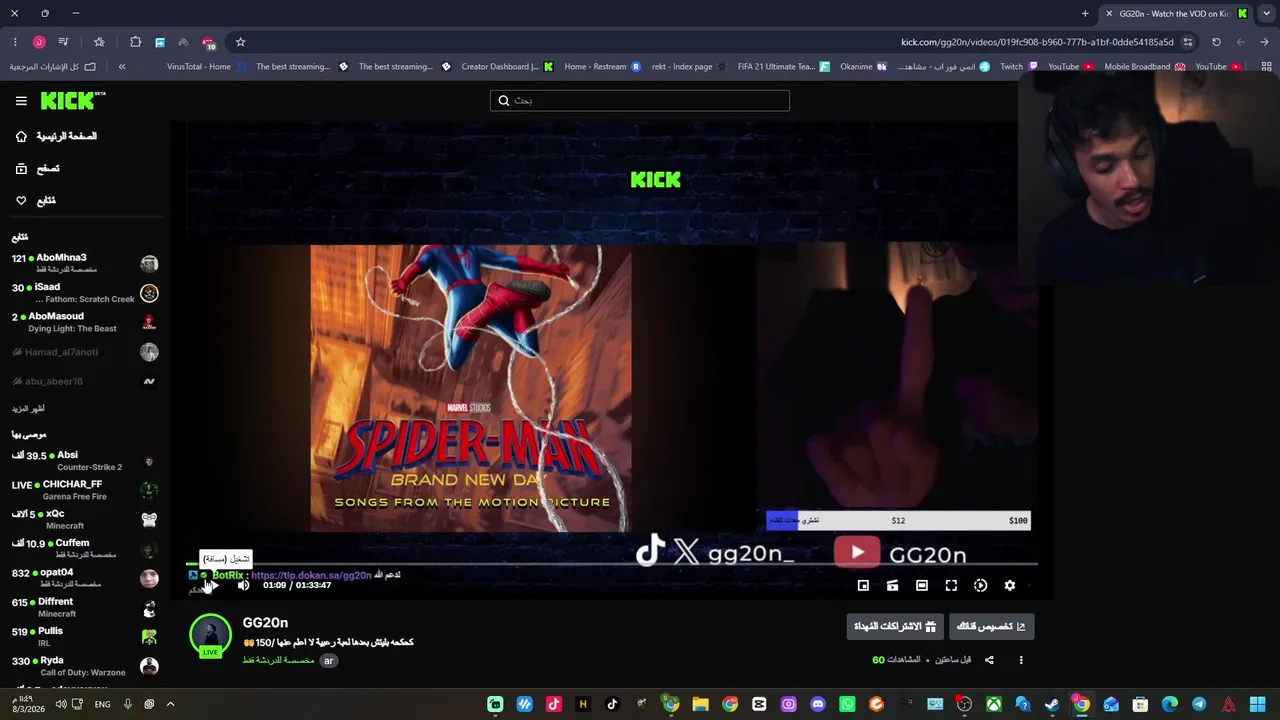Expand the Show more (أظهر المزيد) list

[28, 409]
